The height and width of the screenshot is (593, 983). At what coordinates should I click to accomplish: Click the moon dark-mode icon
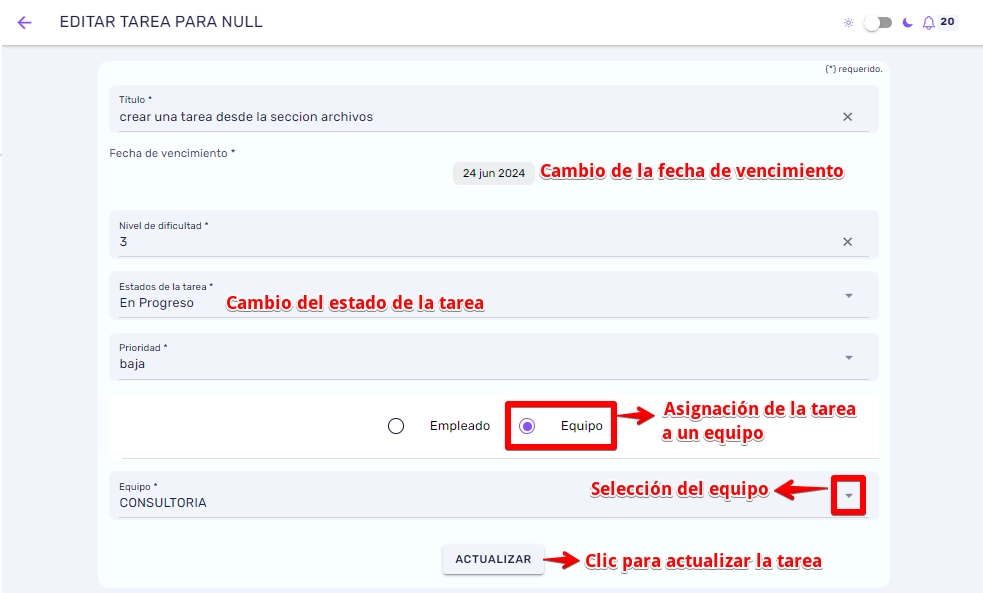pos(907,23)
